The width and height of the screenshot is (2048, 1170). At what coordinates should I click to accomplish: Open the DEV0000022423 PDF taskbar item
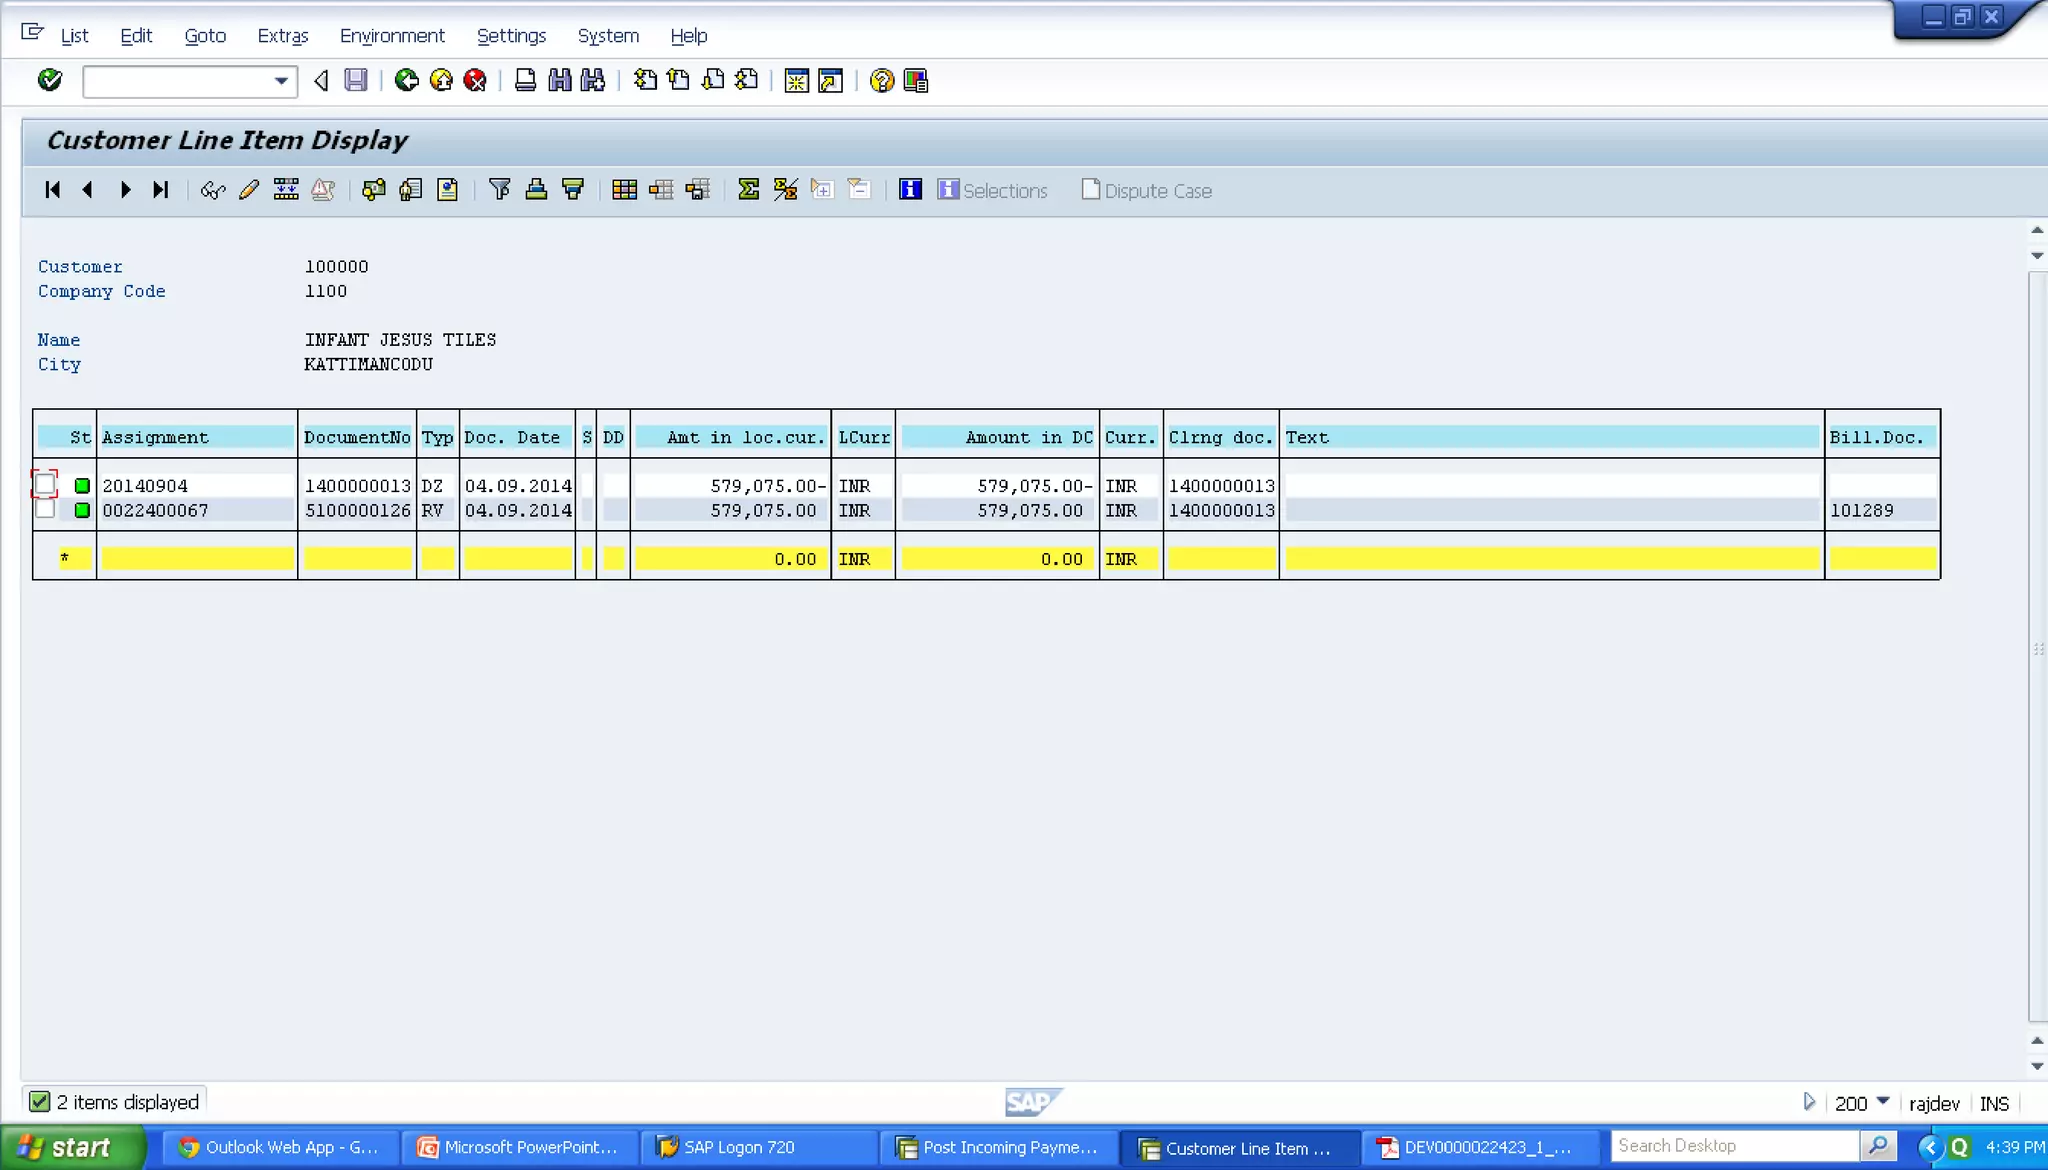(1479, 1148)
